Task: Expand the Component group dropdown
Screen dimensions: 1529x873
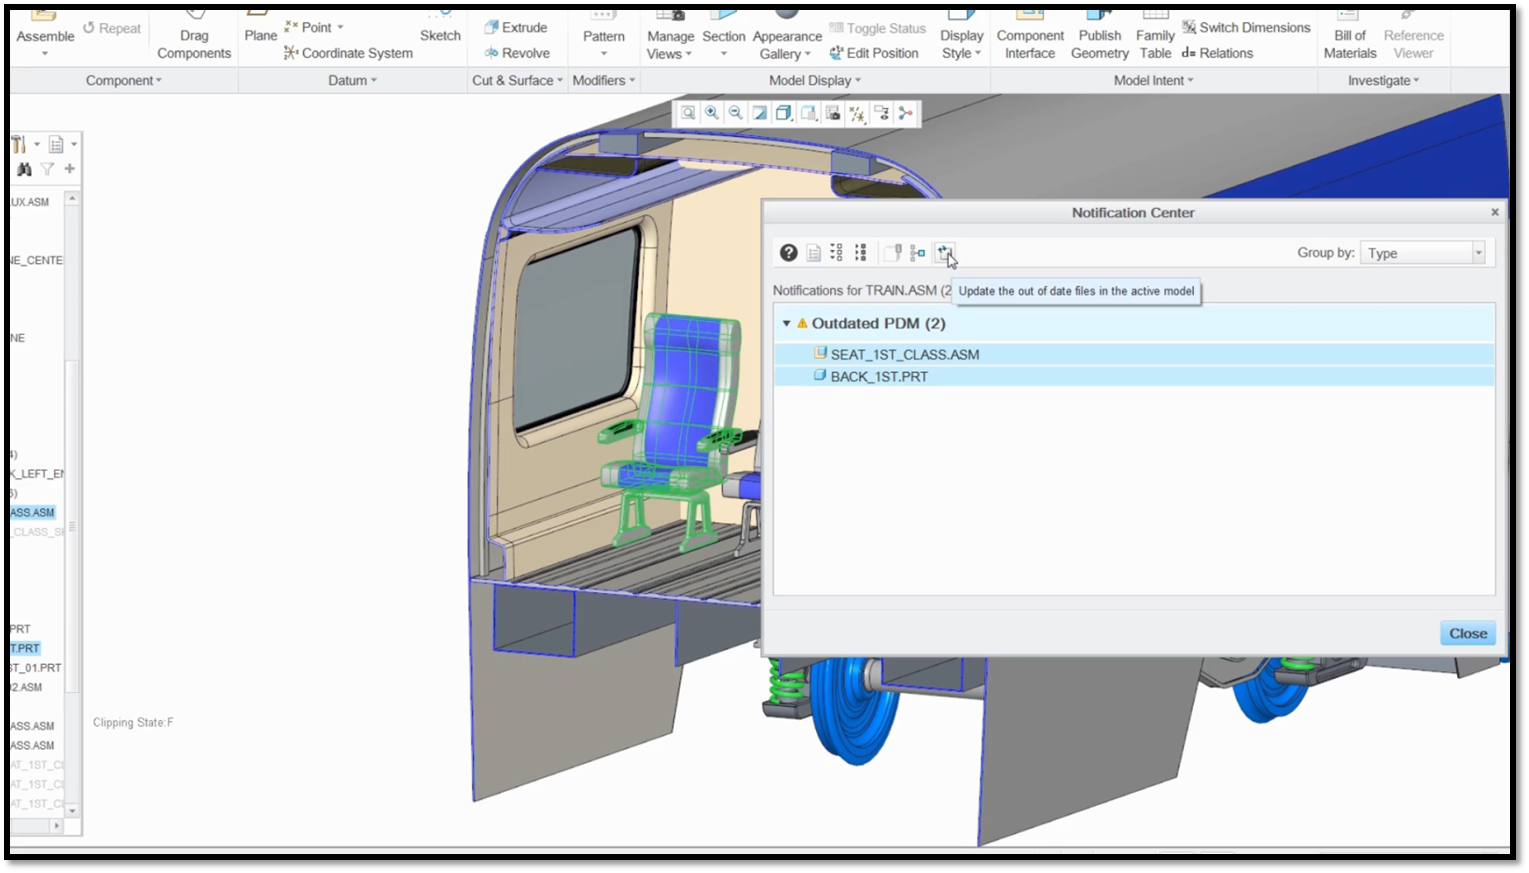Action: point(123,80)
